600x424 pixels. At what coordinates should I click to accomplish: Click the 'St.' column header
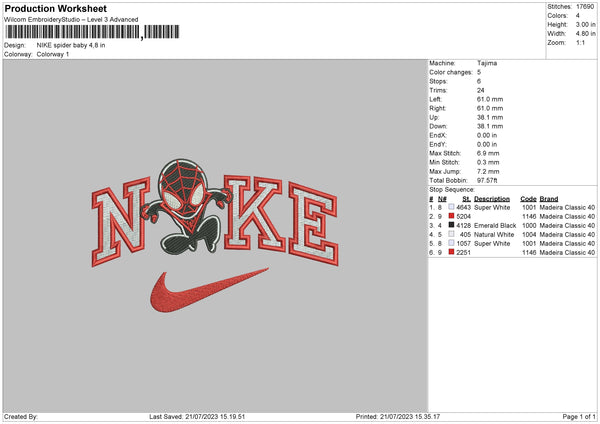(x=466, y=199)
